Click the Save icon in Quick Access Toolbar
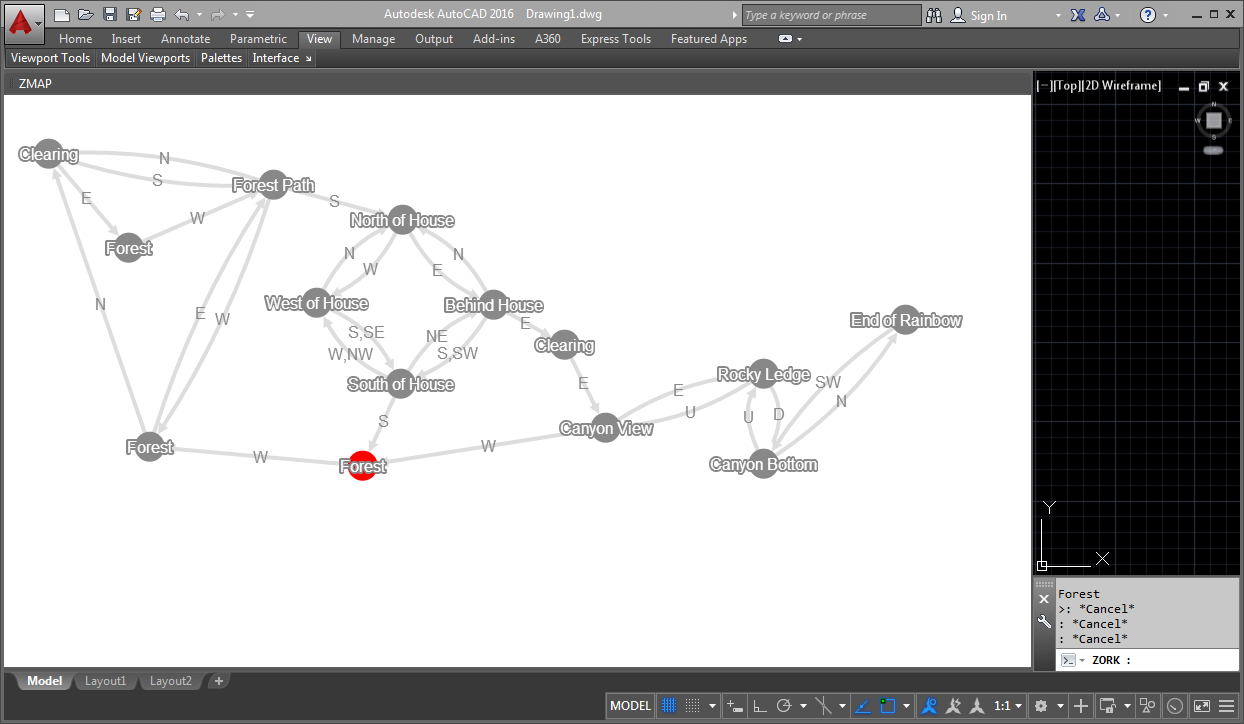 coord(110,15)
